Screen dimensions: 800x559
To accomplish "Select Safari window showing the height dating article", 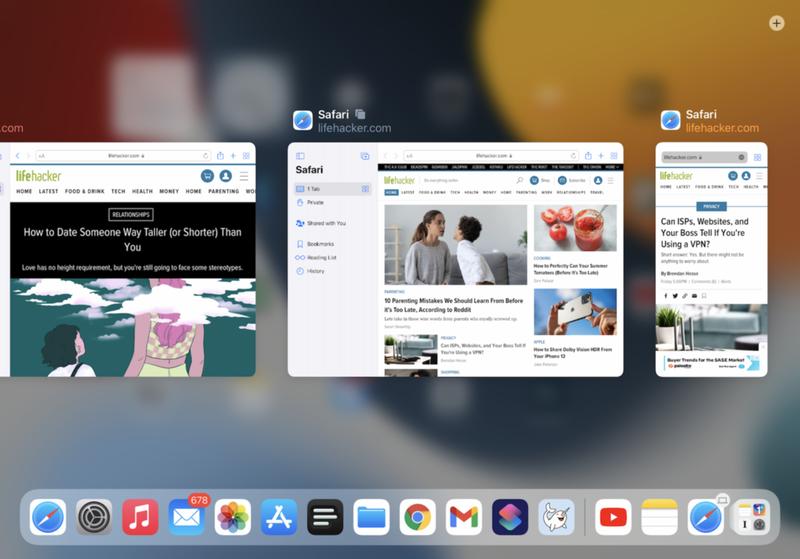I will click(128, 260).
